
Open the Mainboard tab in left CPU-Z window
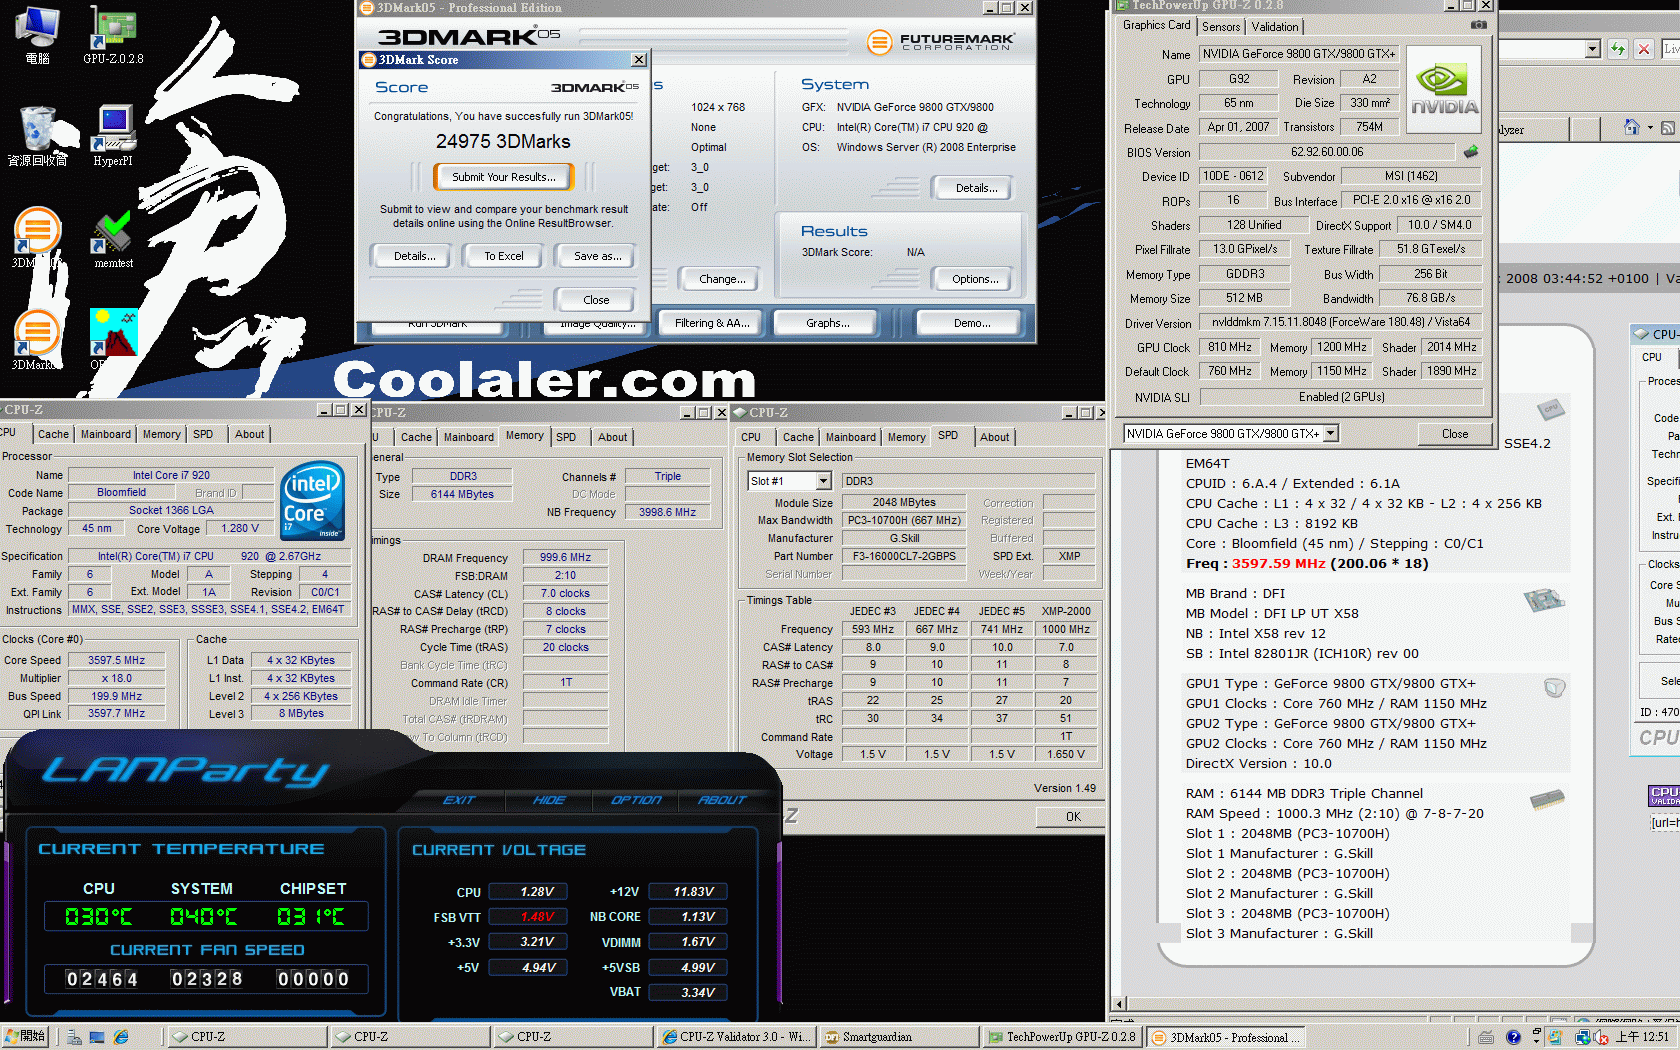pyautogui.click(x=106, y=434)
